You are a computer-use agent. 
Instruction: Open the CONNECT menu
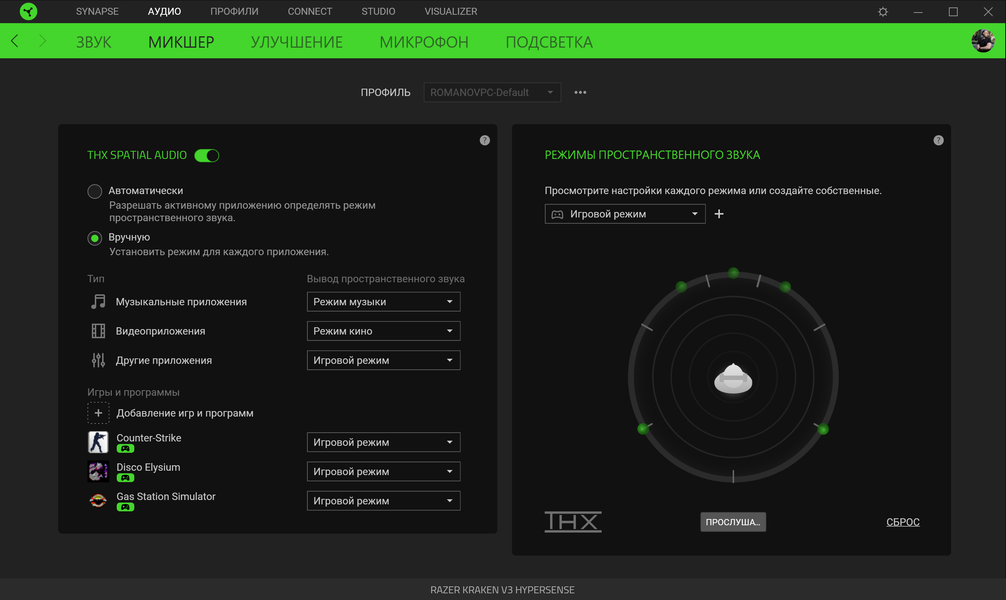(310, 12)
